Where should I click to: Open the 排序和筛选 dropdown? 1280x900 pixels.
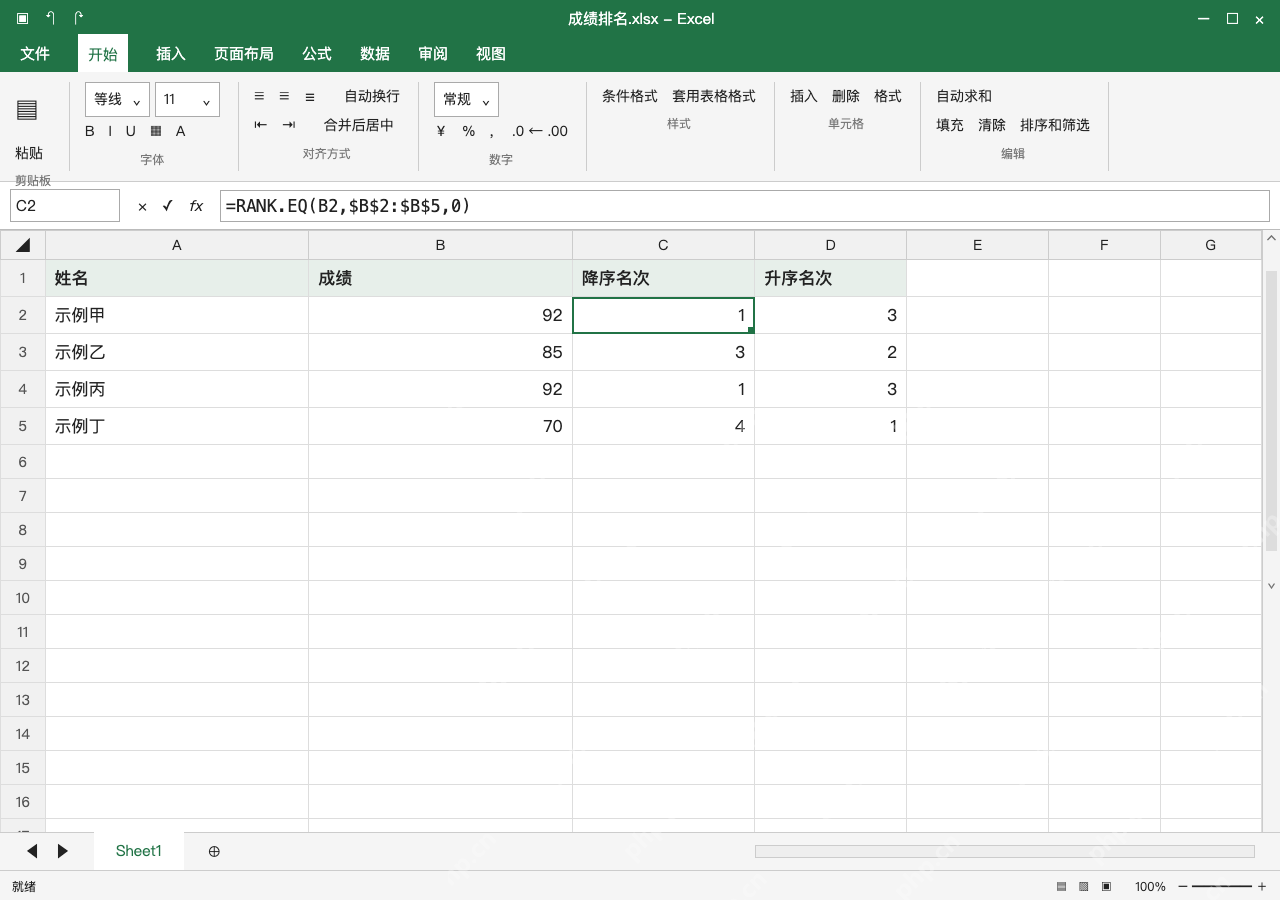pyautogui.click(x=1055, y=125)
